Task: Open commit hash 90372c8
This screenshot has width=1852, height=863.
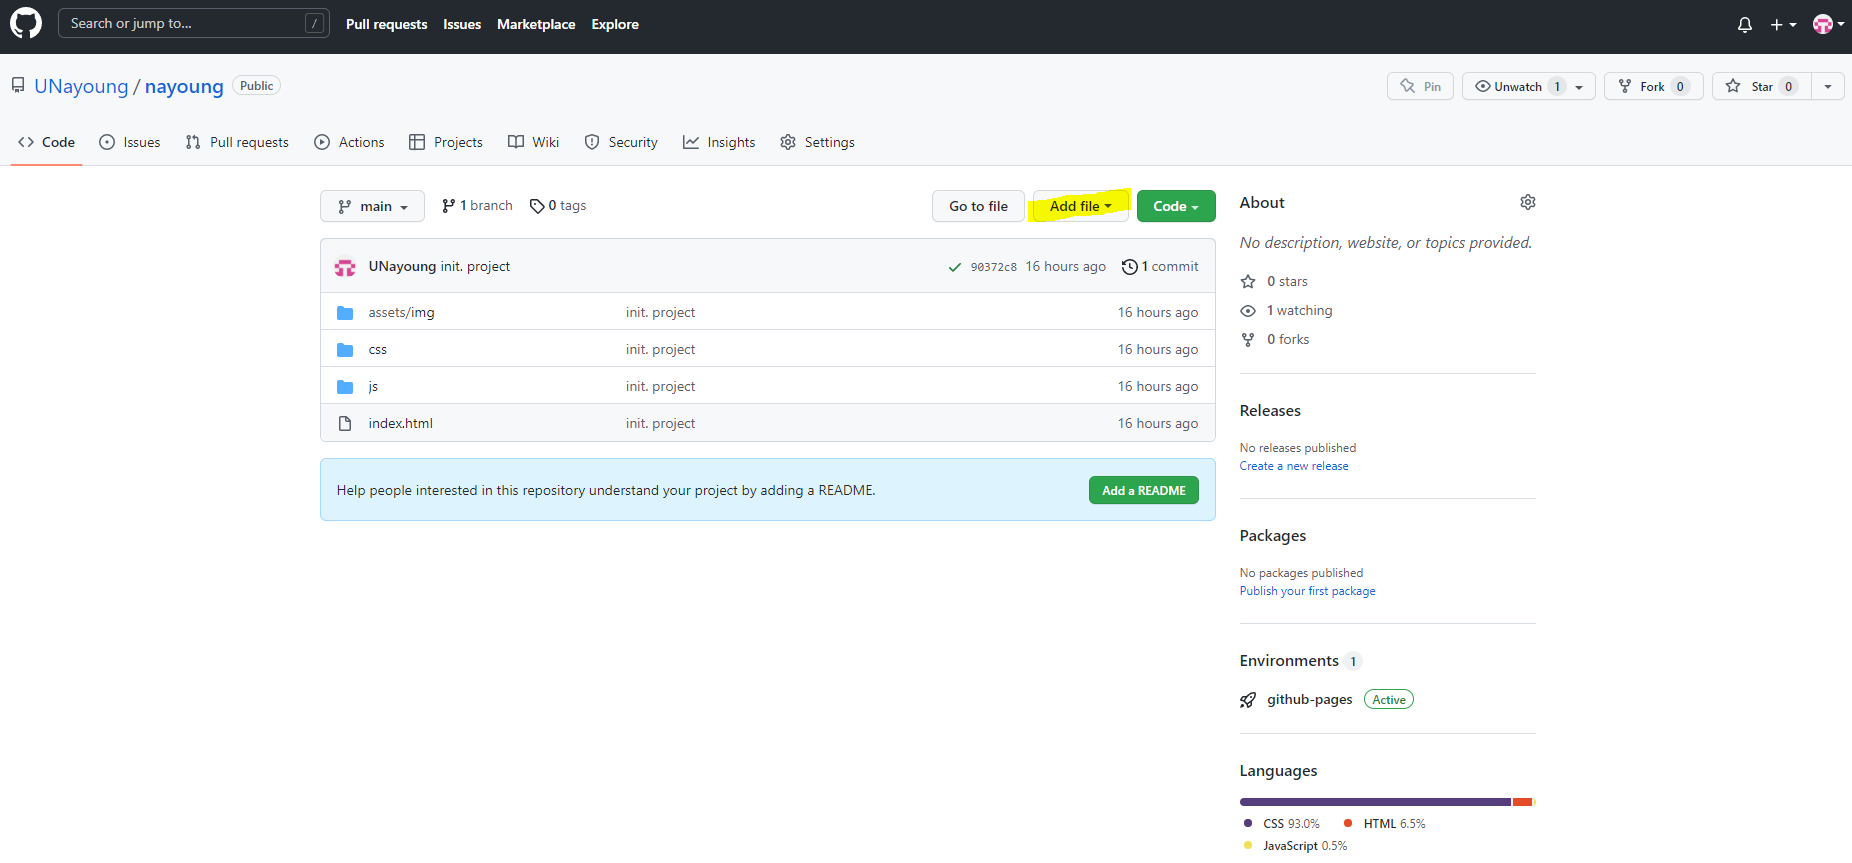Action: tap(993, 267)
